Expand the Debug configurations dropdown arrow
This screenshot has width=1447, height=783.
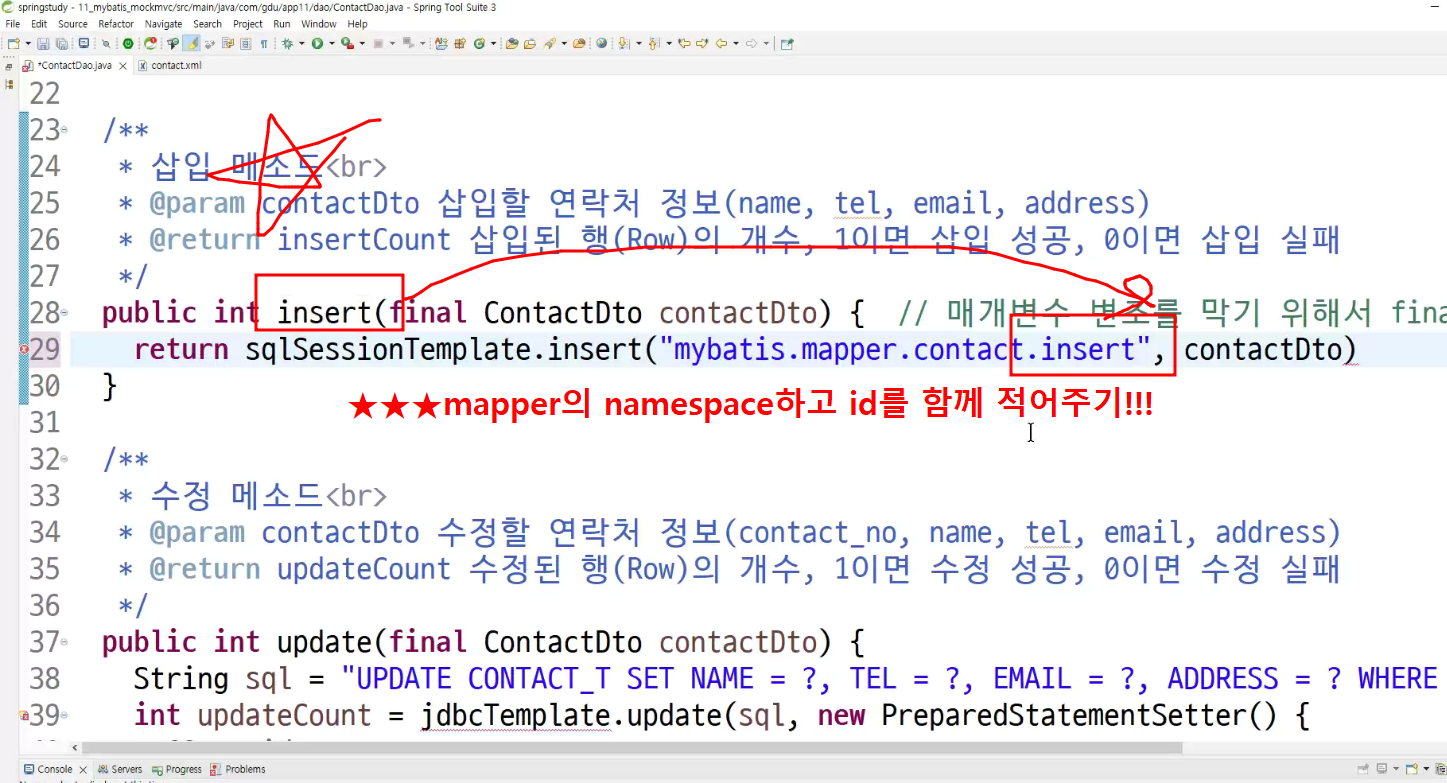[x=301, y=44]
